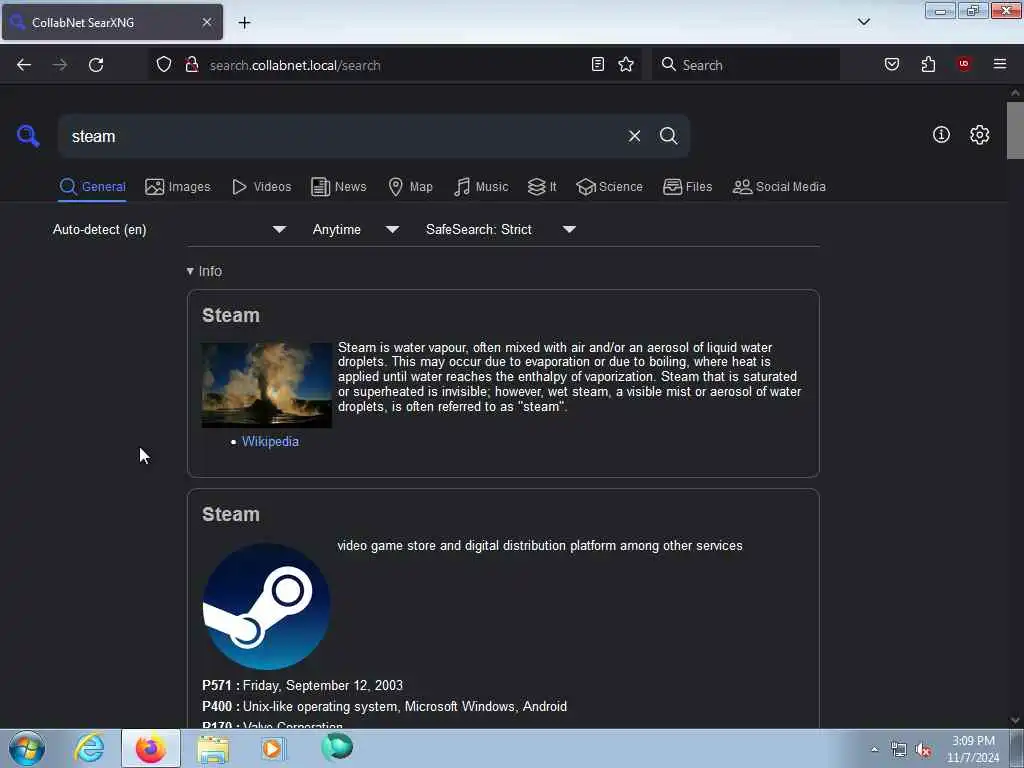Open tracking protection shield icon

click(x=164, y=65)
